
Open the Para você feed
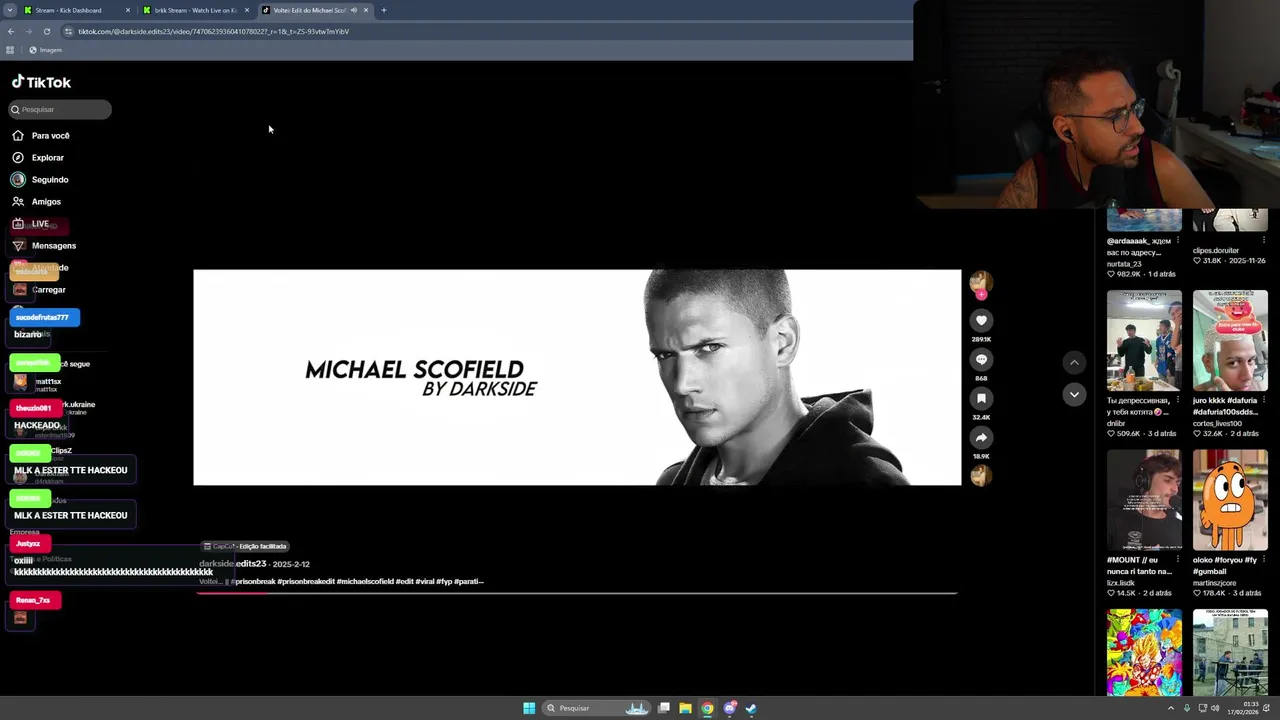pos(50,135)
